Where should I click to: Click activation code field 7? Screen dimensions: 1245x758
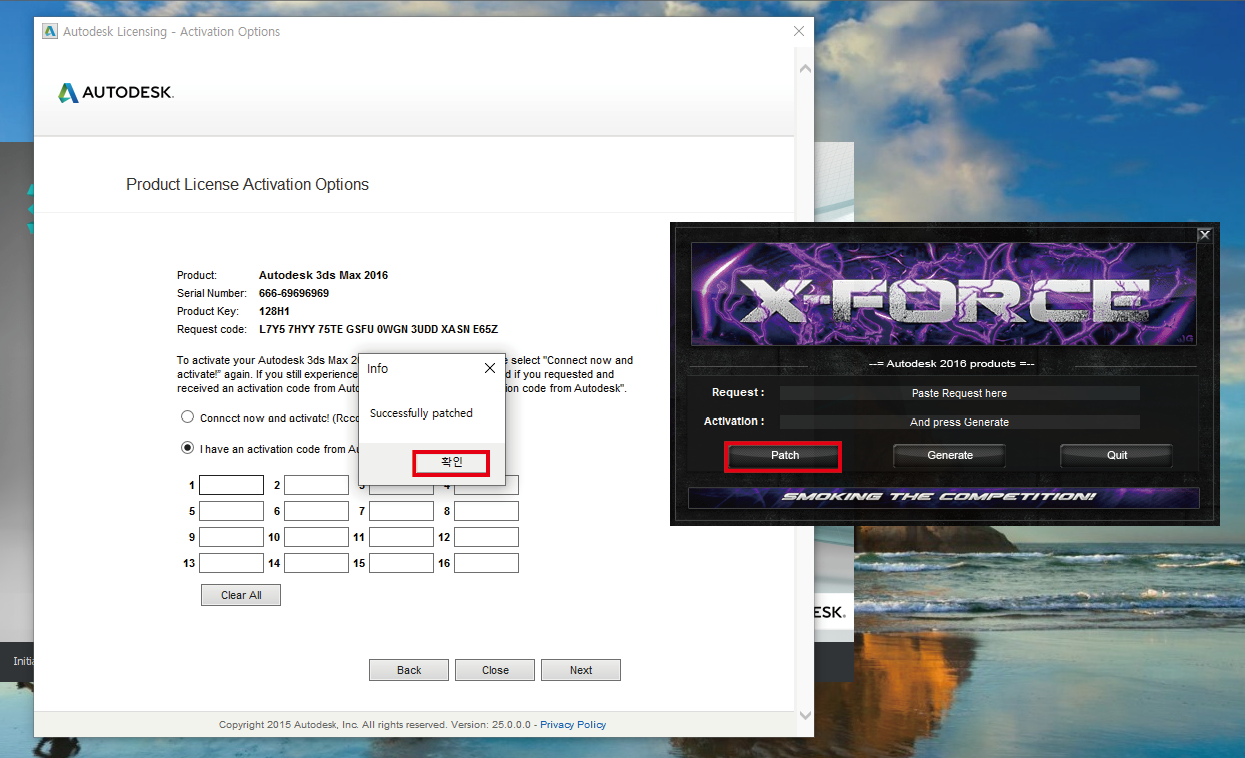pyautogui.click(x=401, y=511)
